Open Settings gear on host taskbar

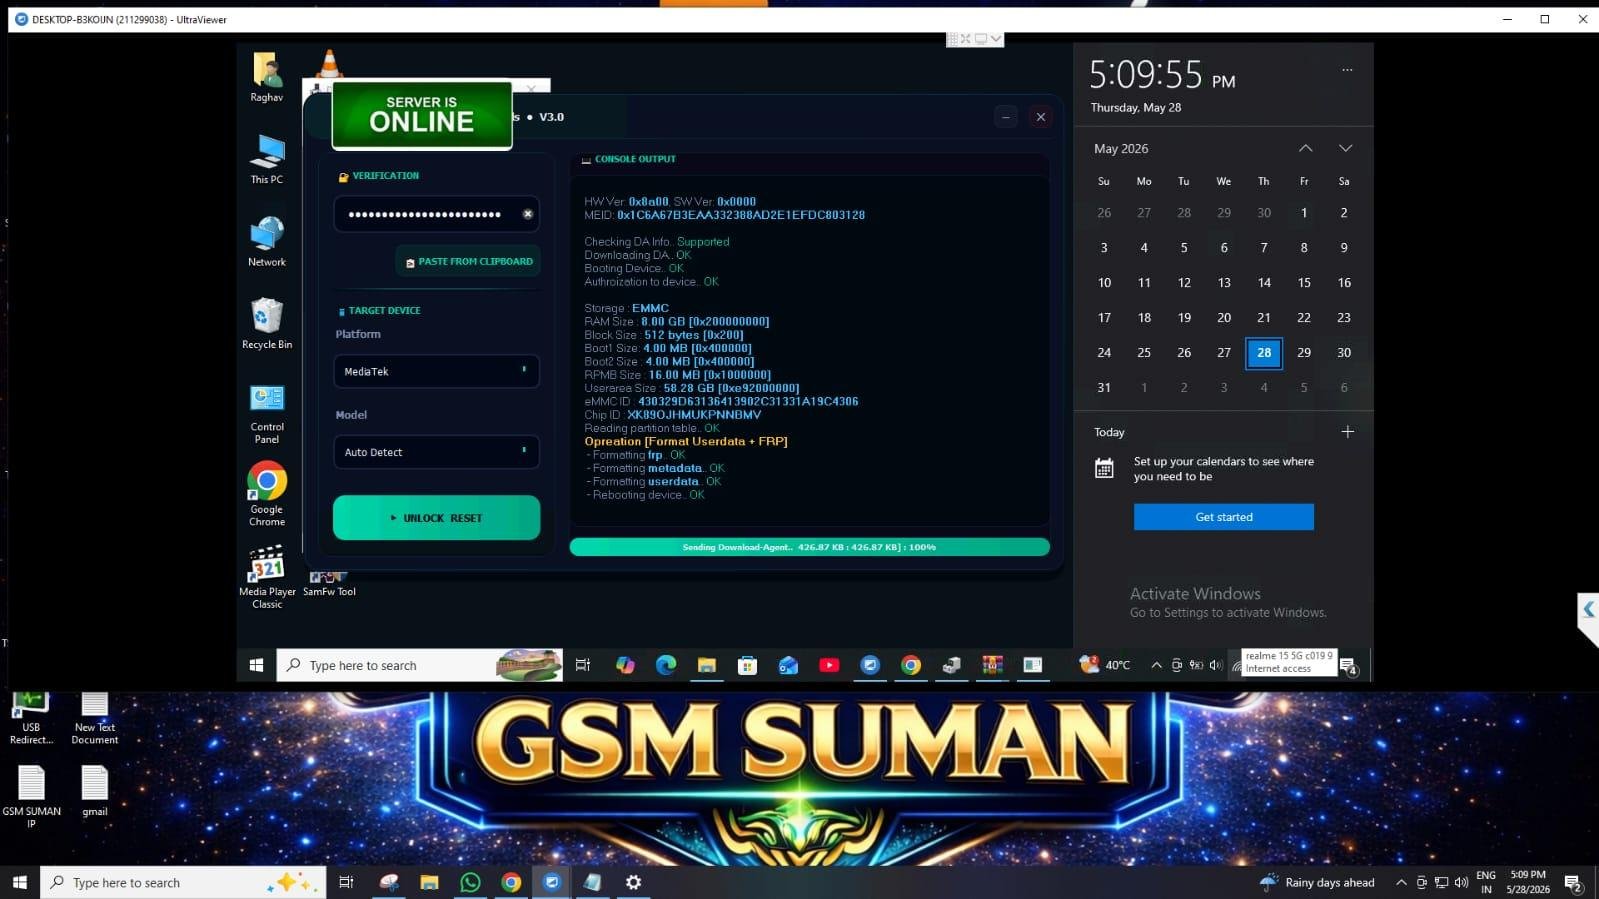pos(633,882)
